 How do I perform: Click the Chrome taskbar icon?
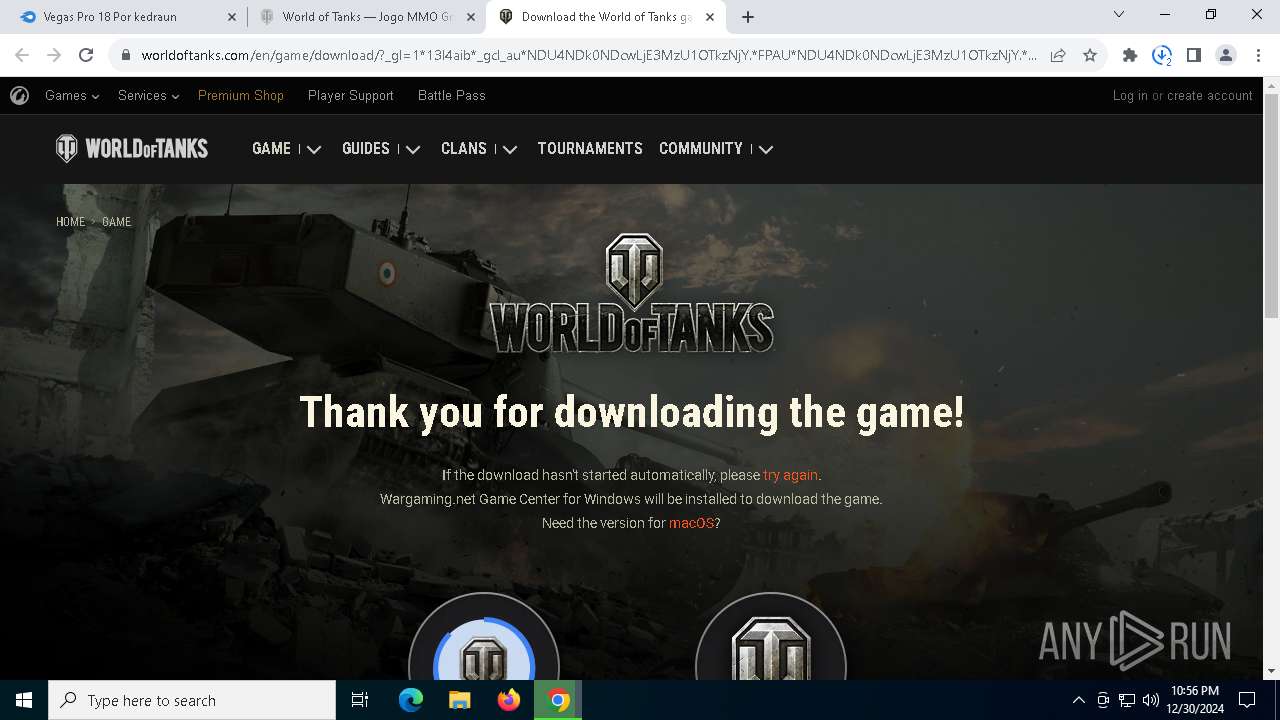click(x=558, y=700)
